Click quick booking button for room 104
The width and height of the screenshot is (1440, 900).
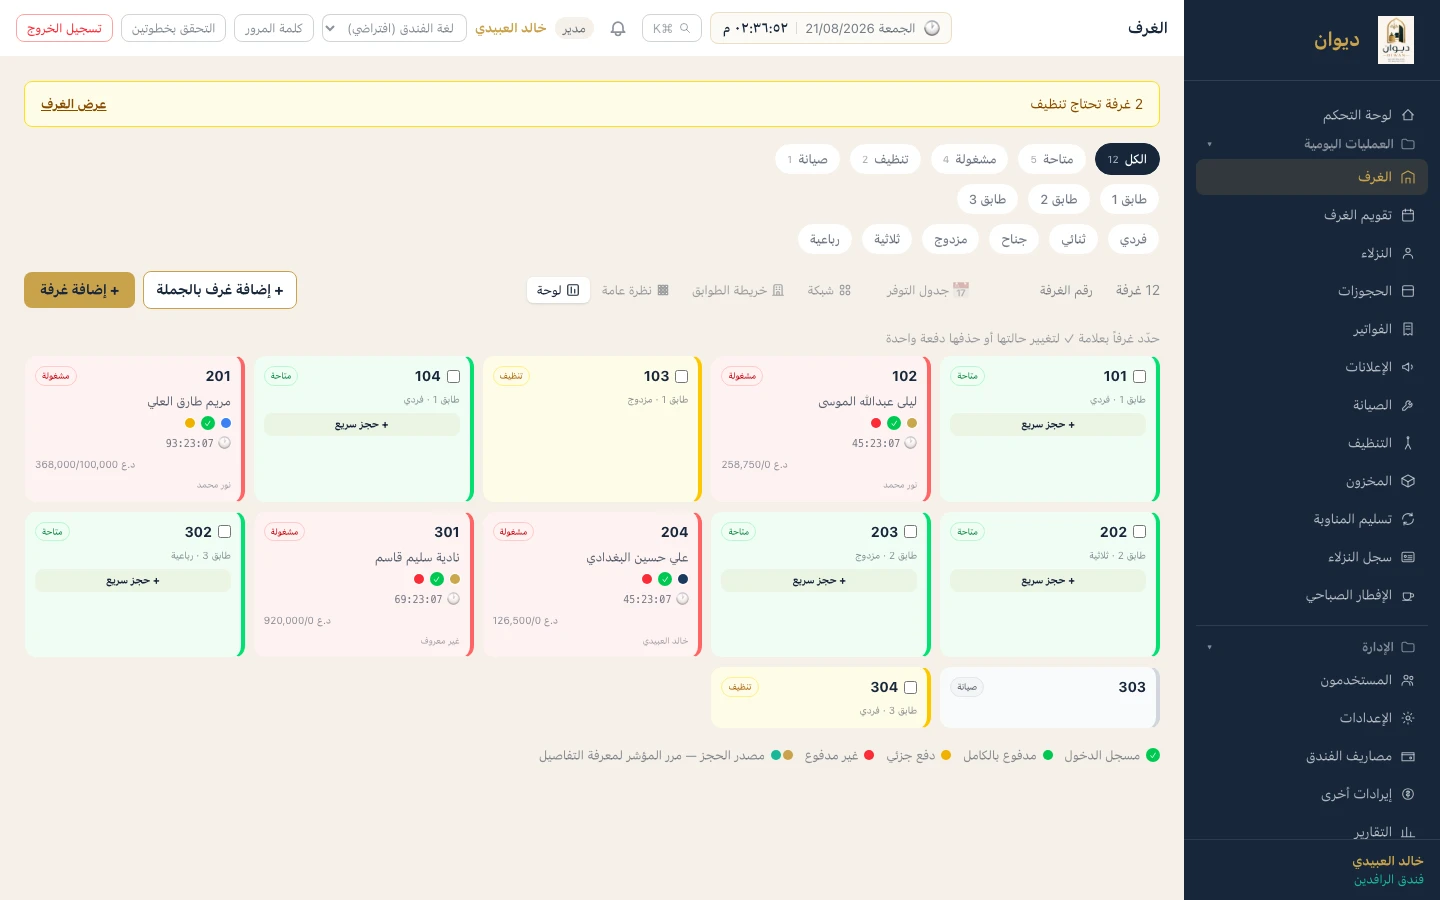[362, 425]
